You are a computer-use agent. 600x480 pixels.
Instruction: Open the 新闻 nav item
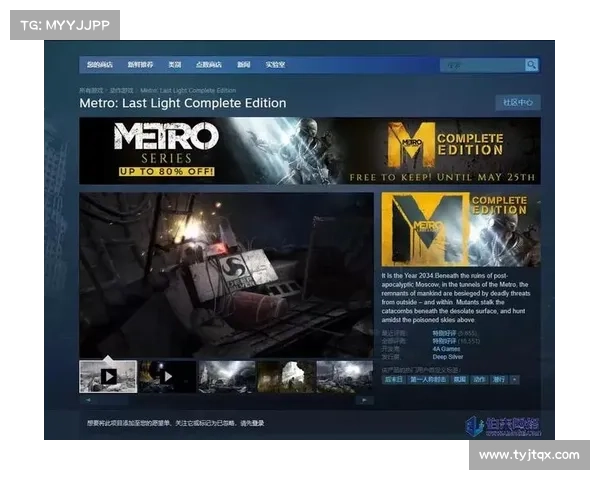[x=243, y=65]
